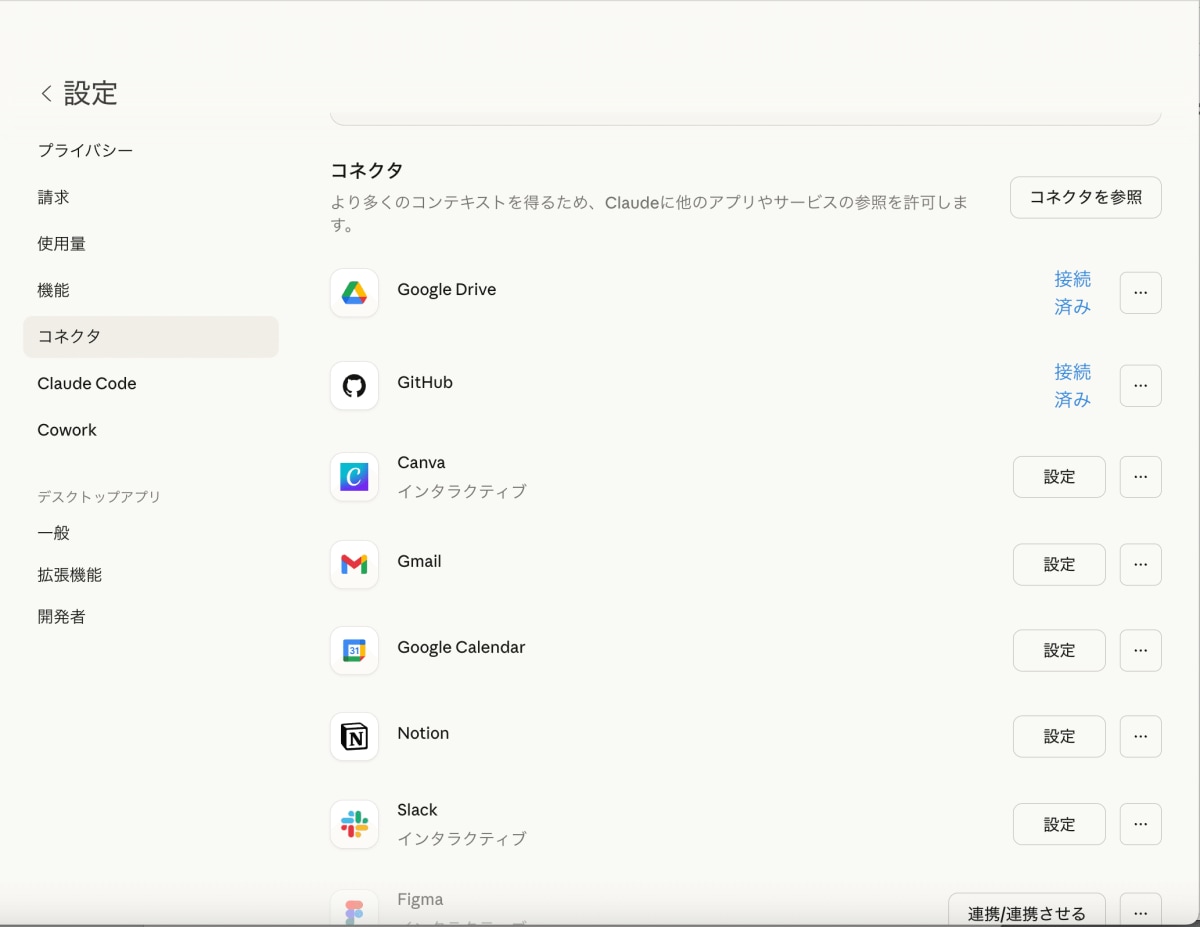This screenshot has height=927, width=1200.
Task: Click the 設定 page title
Action: (x=91, y=93)
